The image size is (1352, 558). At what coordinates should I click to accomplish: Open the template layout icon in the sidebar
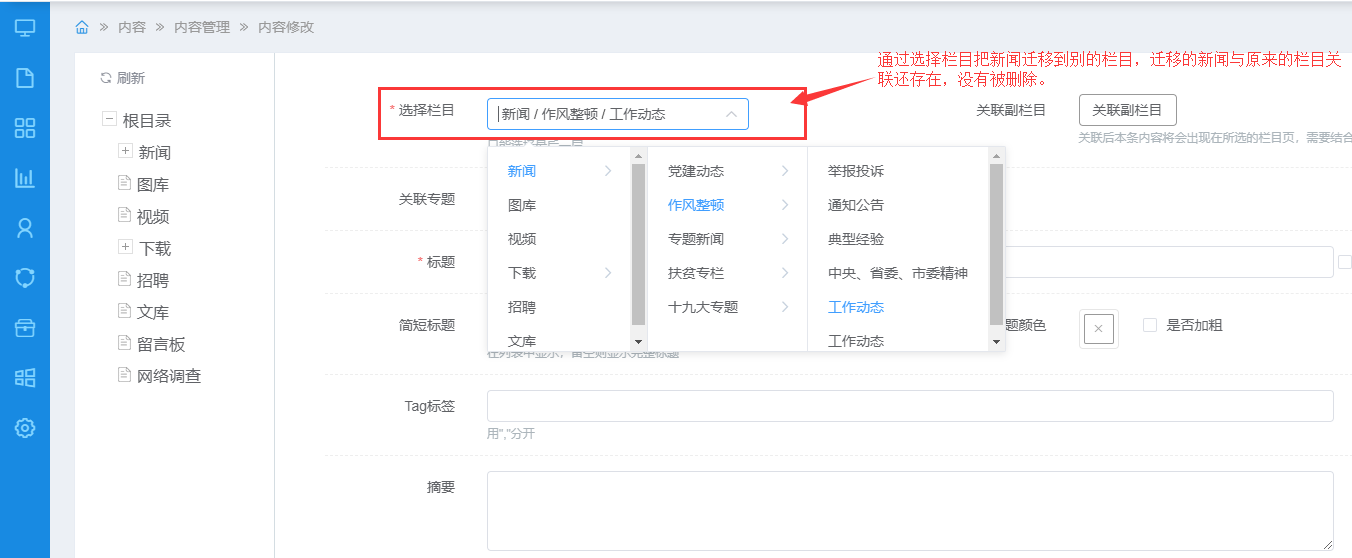[25, 378]
